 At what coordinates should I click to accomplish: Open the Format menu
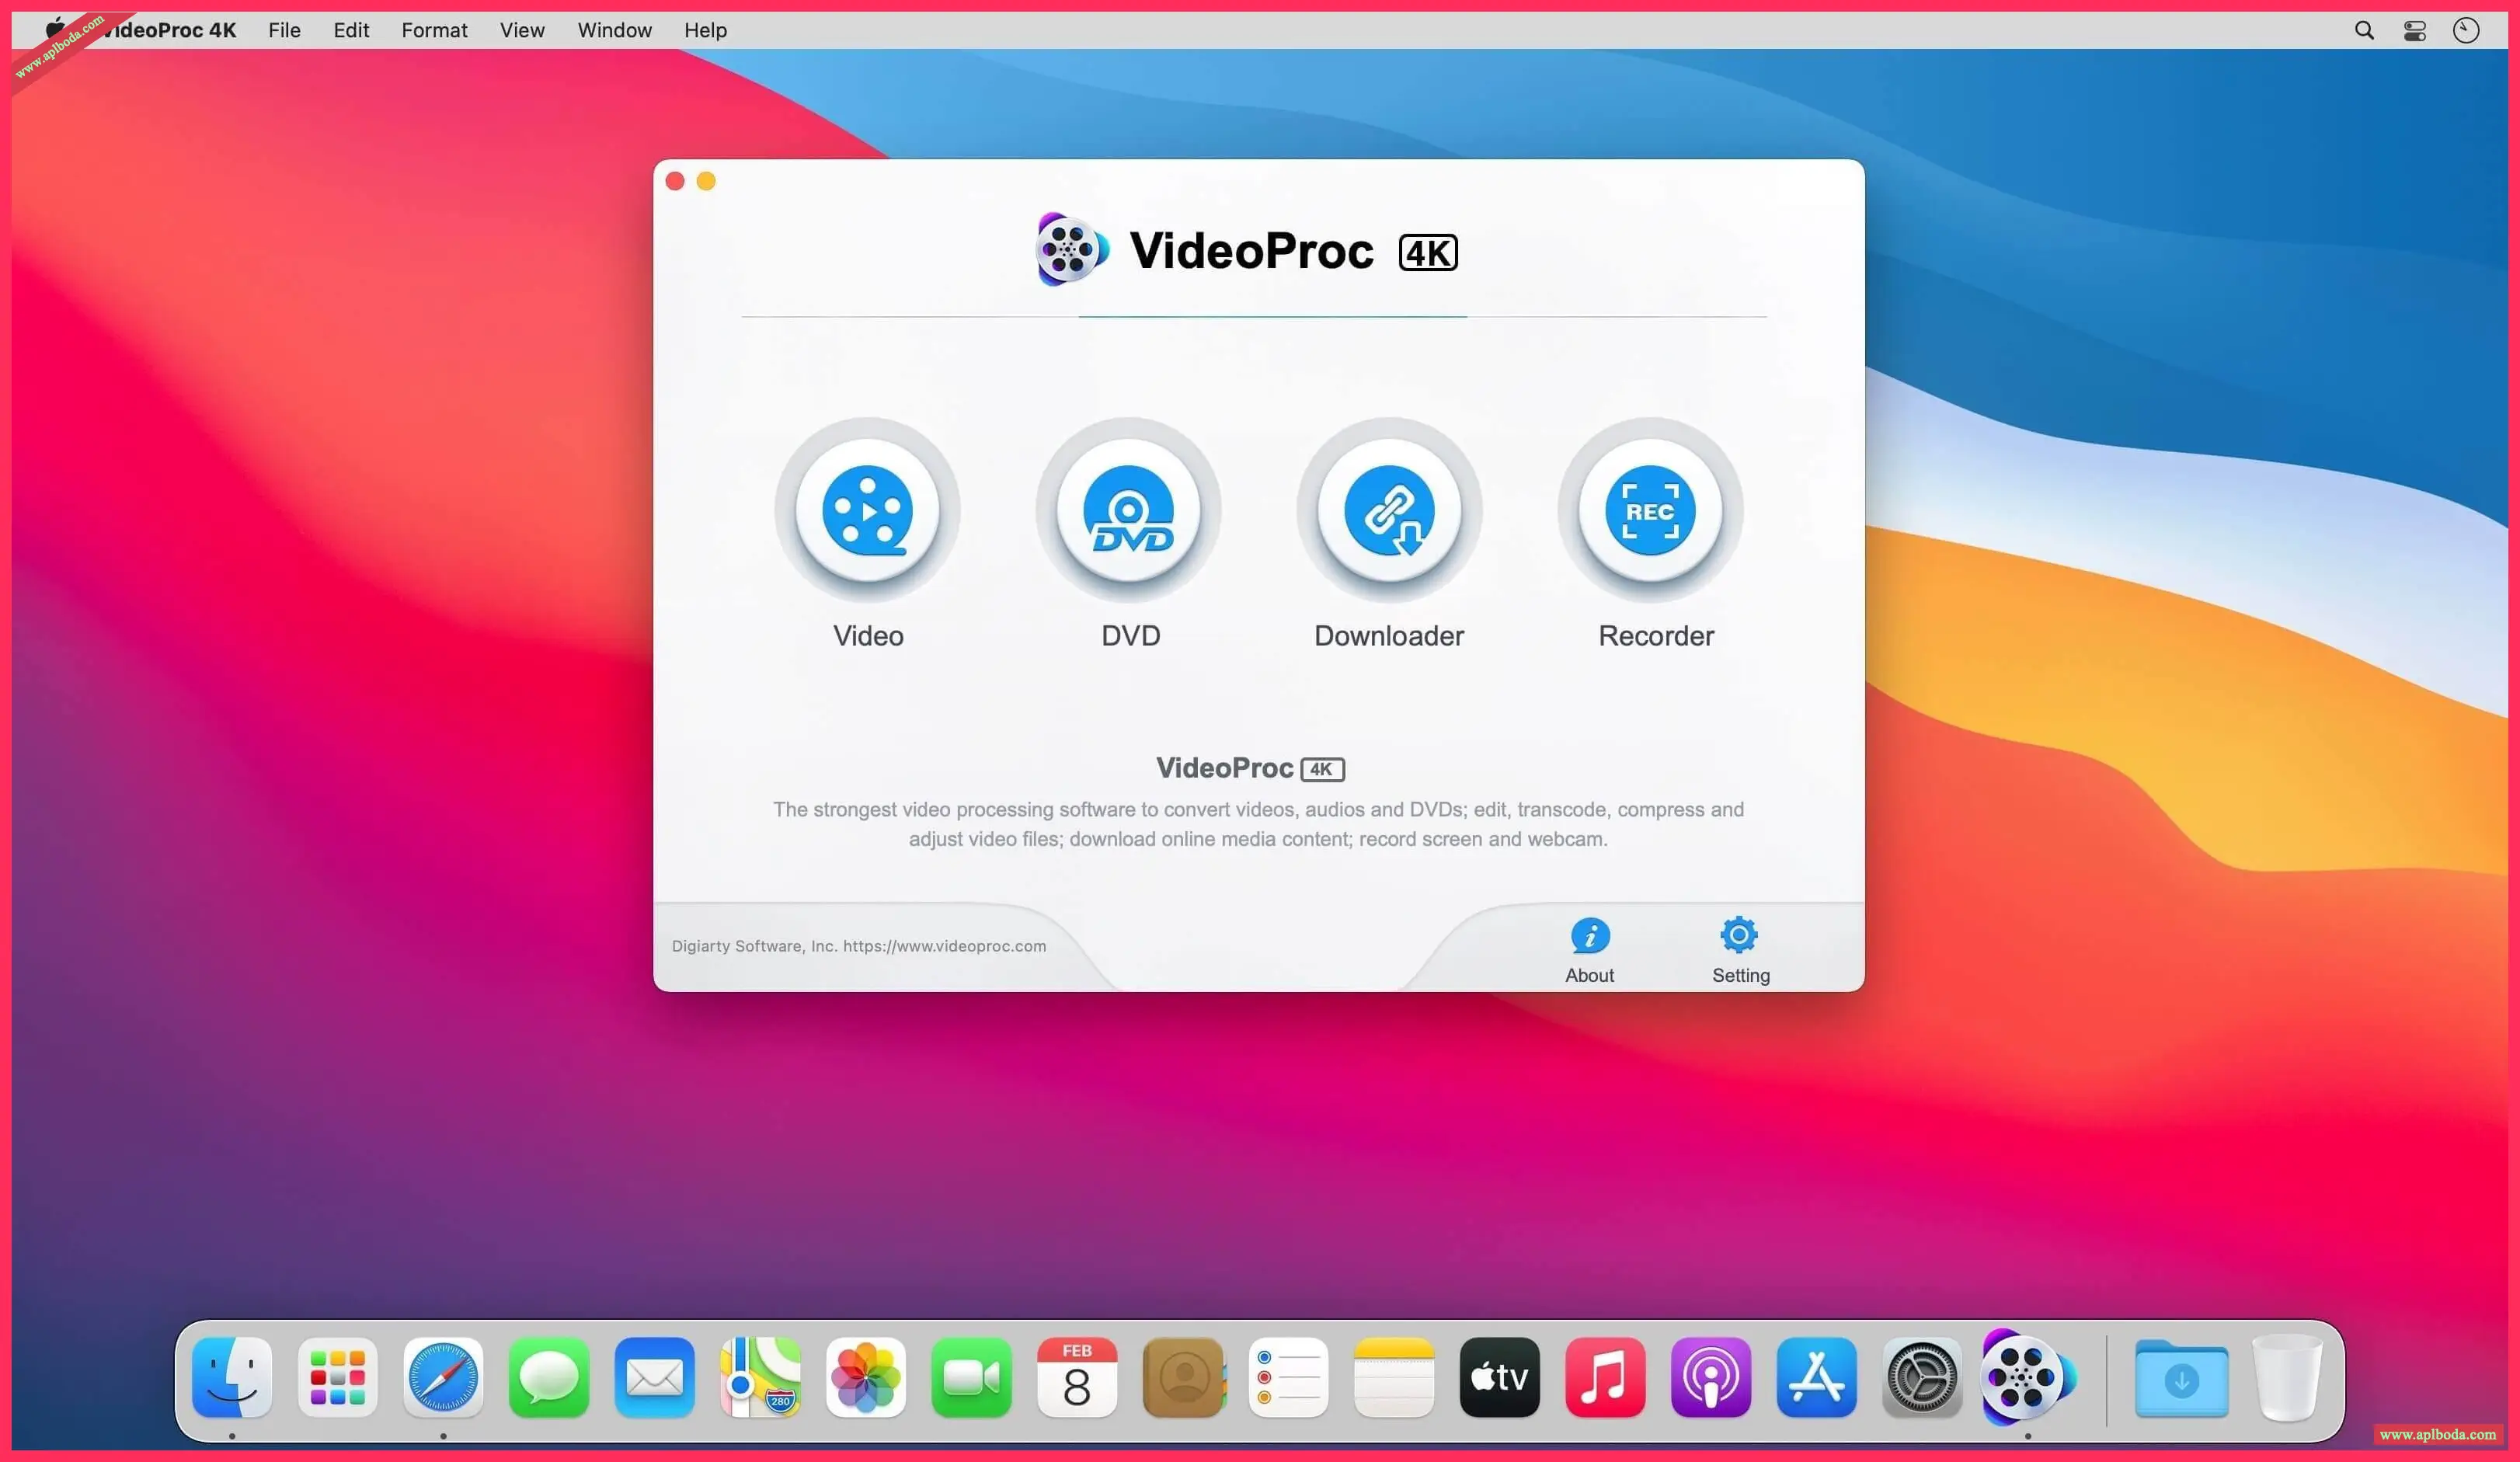(434, 30)
